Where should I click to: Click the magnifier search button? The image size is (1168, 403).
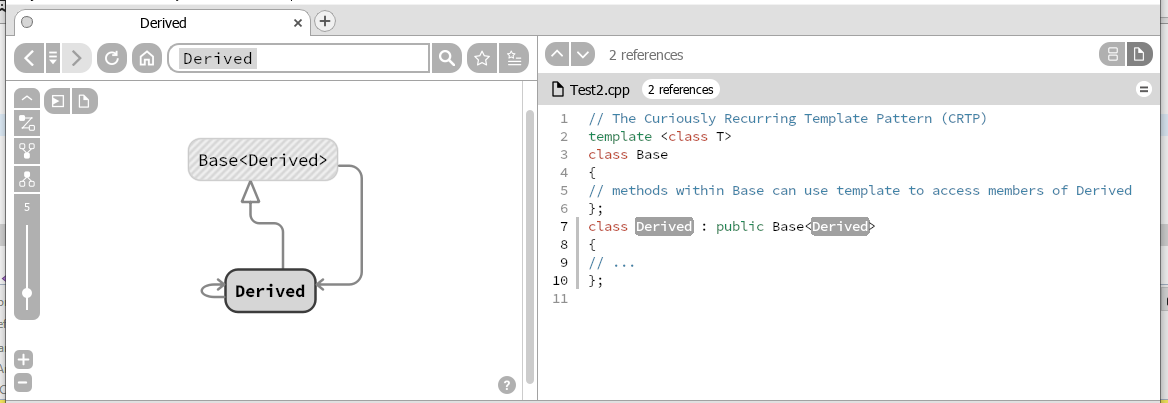pos(446,58)
